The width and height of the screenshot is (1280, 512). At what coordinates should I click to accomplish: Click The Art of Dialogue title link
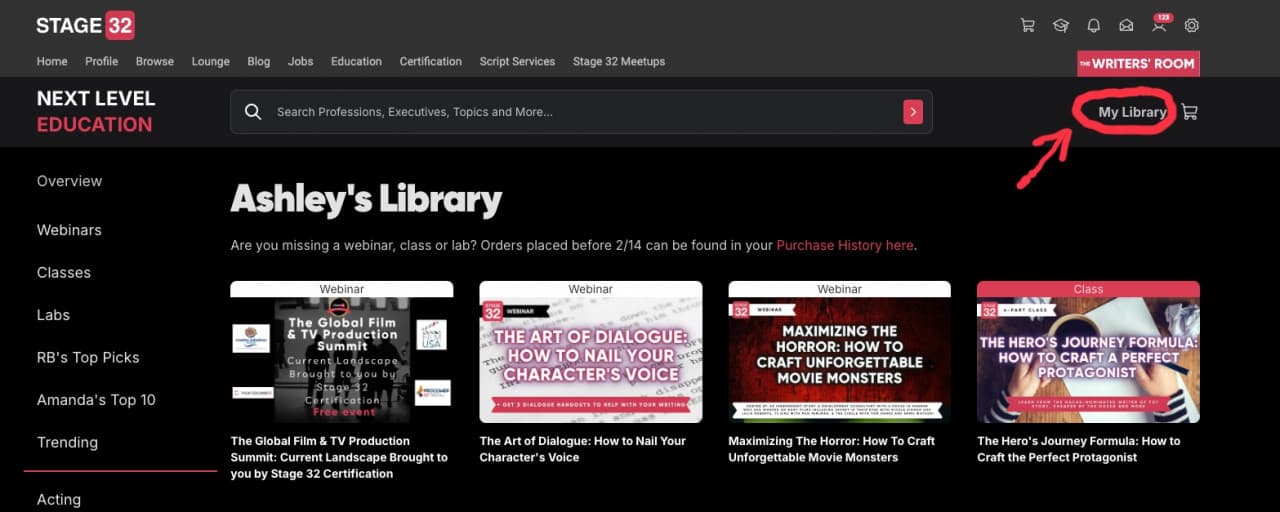[x=583, y=449]
